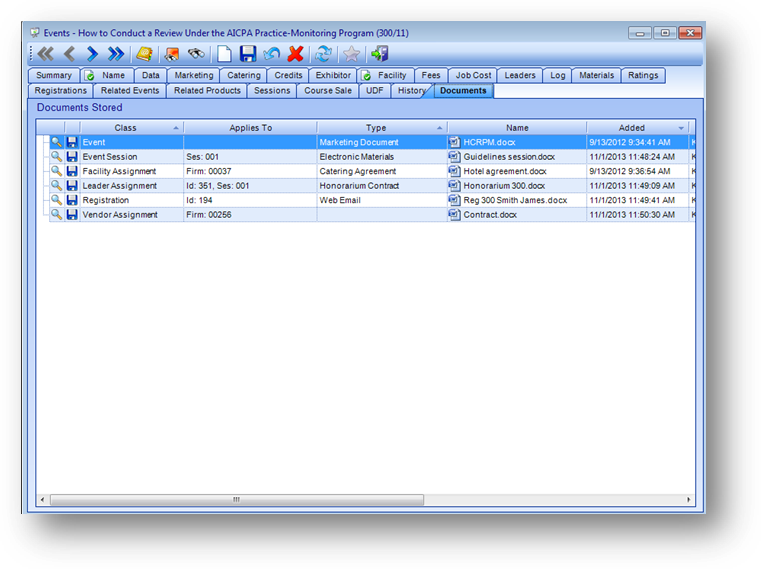
Task: Open the Summary tab
Action: tap(54, 75)
